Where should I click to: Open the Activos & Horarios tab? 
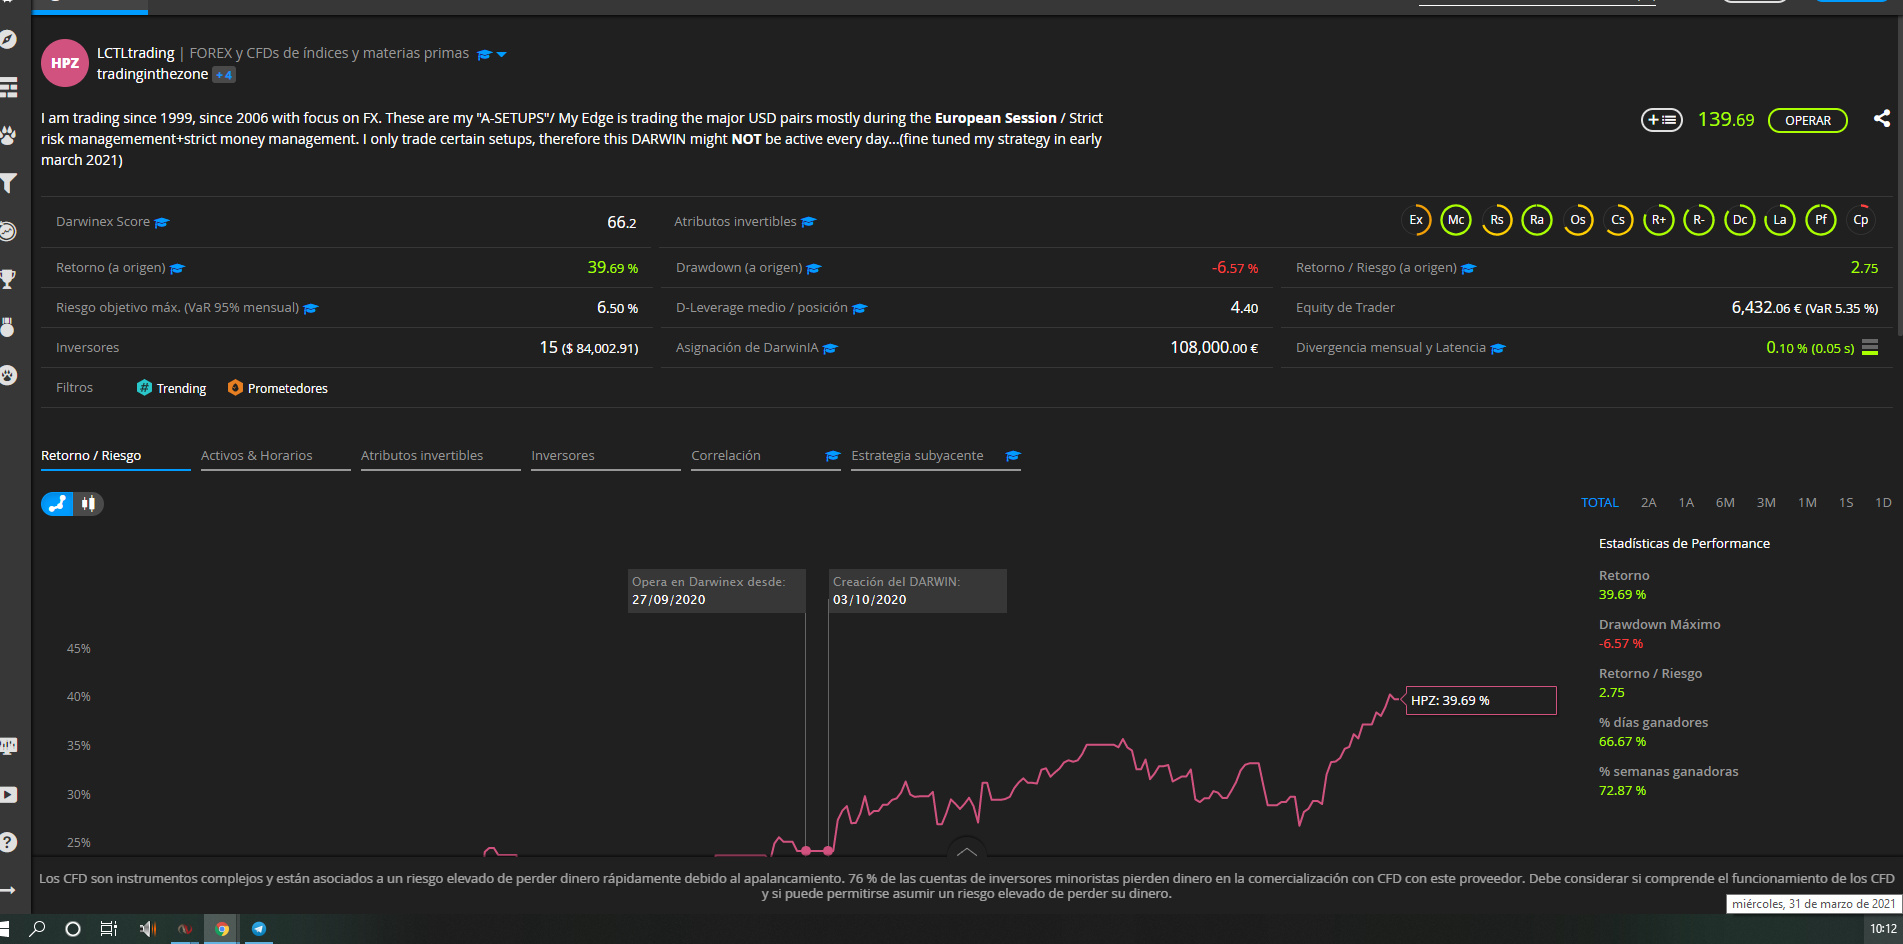click(x=257, y=456)
